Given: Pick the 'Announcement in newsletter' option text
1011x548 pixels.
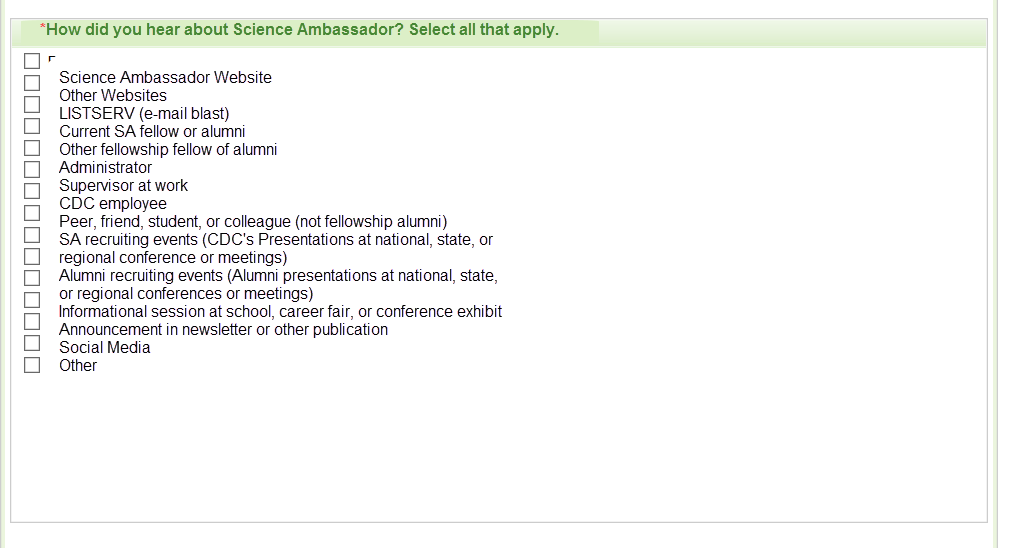Looking at the screenshot, I should tap(223, 330).
